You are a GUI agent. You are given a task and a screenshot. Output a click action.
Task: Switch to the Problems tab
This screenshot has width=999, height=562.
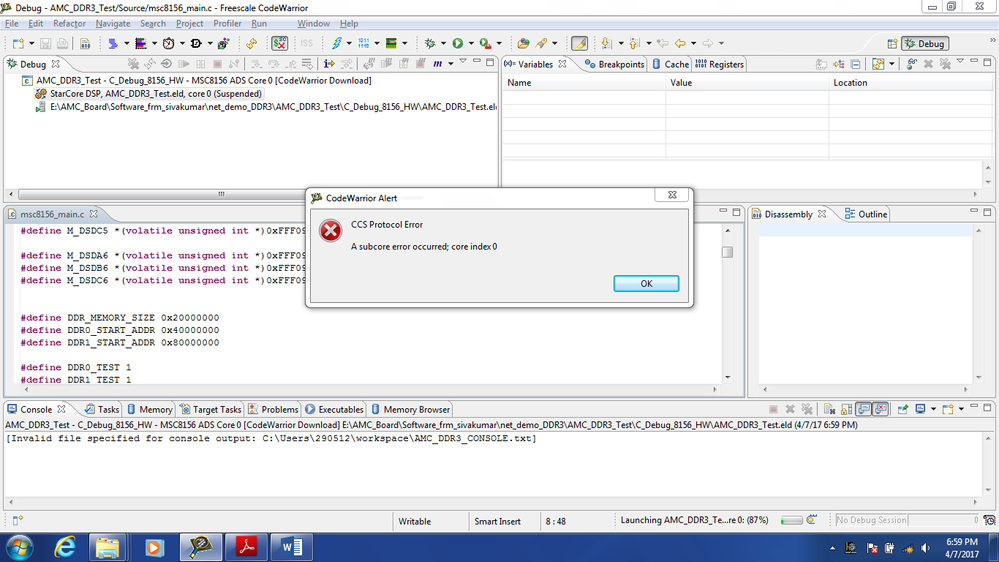pyautogui.click(x=273, y=410)
